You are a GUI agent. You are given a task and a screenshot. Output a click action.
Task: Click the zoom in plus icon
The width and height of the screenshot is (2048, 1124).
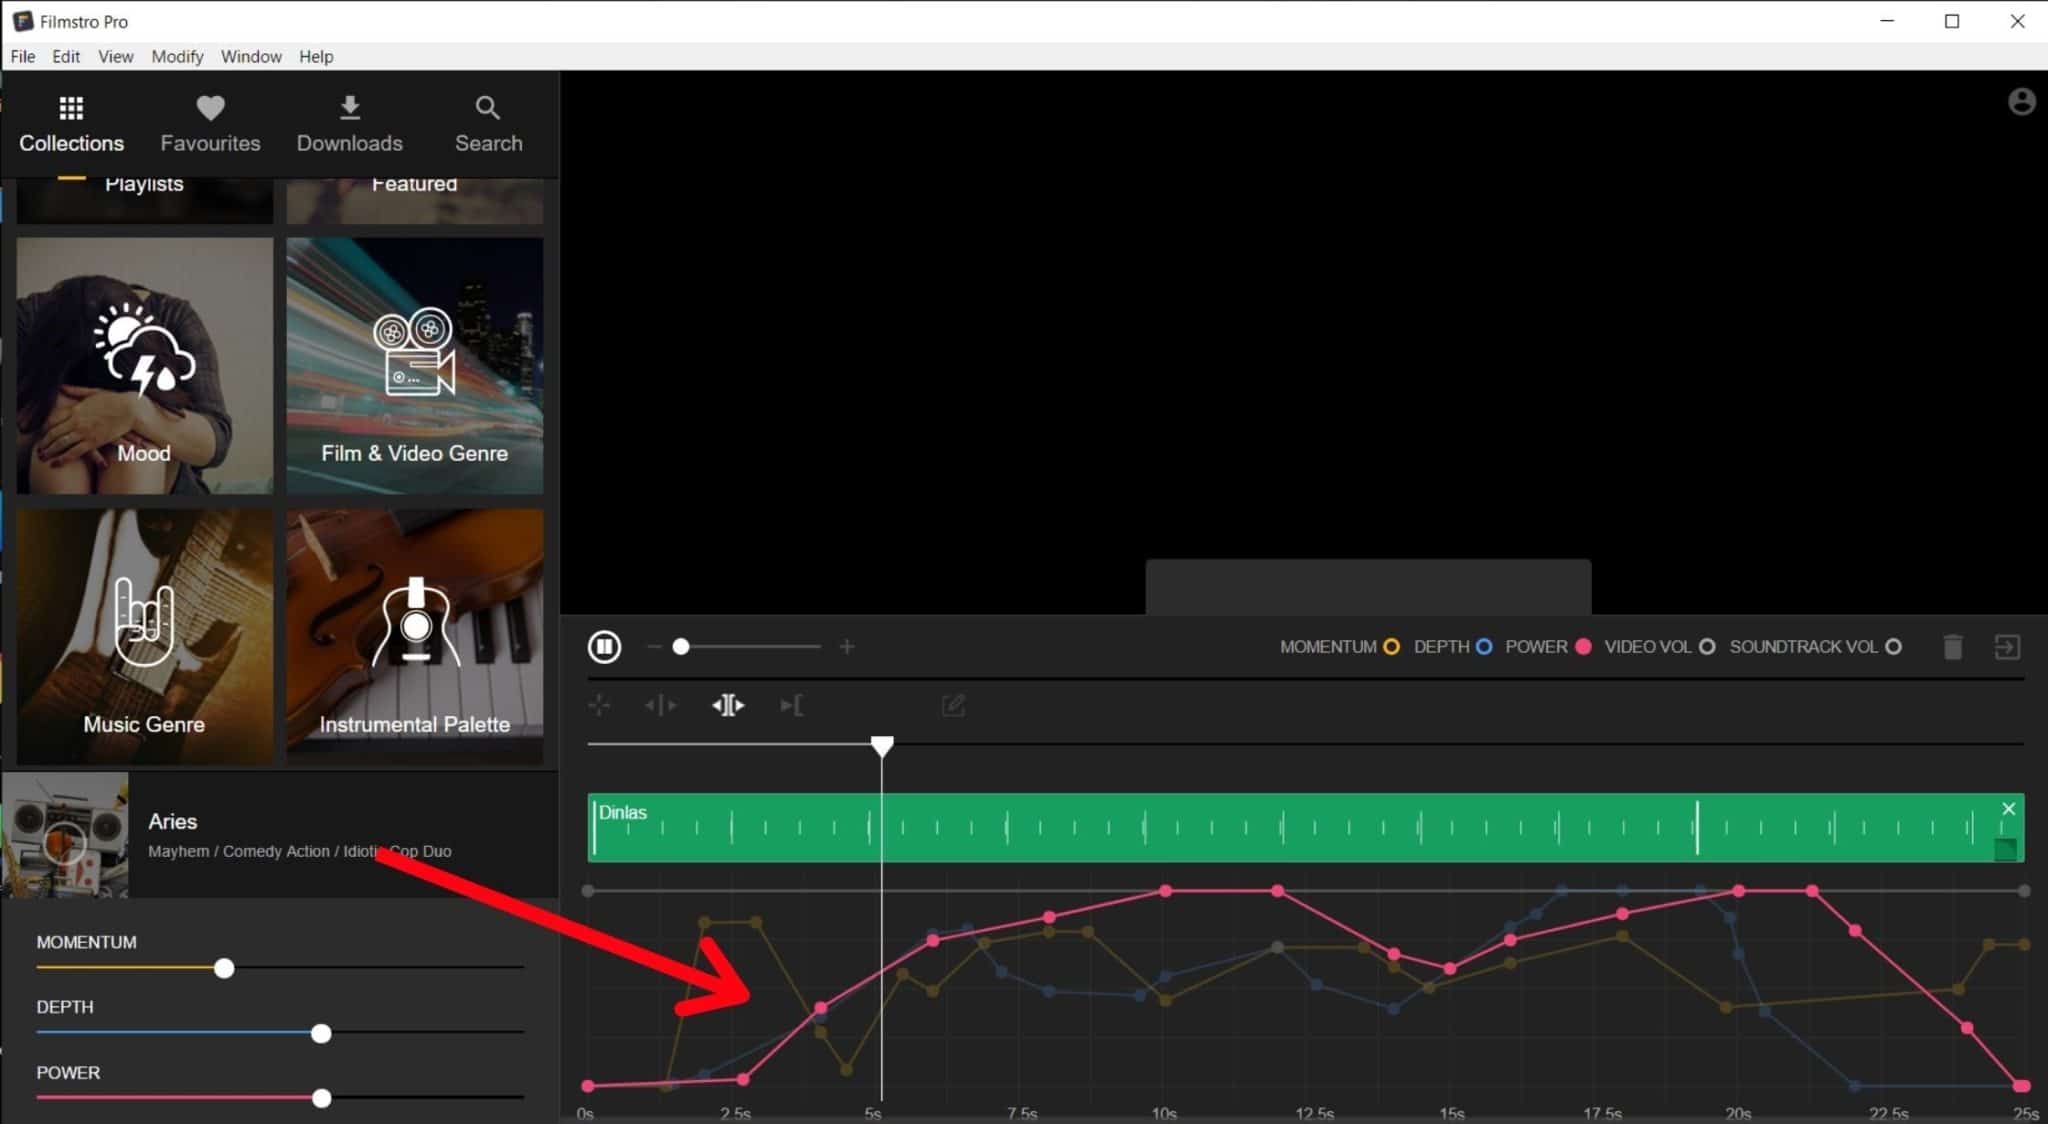click(847, 647)
